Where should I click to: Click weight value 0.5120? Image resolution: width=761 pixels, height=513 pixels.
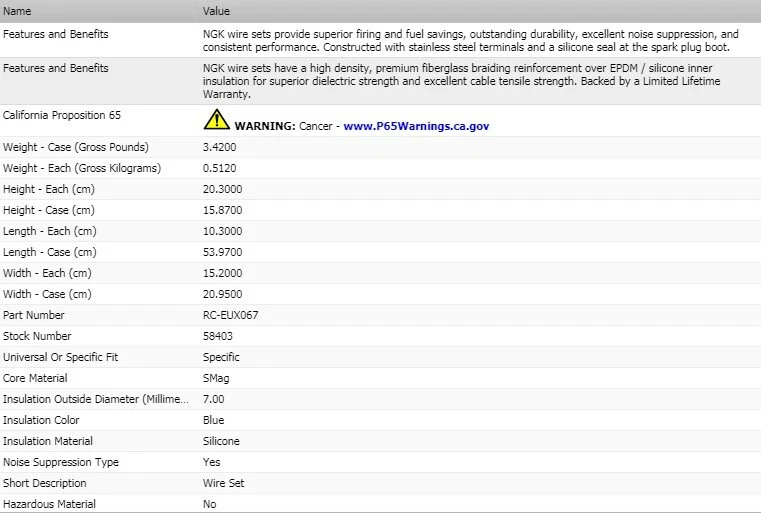click(219, 168)
